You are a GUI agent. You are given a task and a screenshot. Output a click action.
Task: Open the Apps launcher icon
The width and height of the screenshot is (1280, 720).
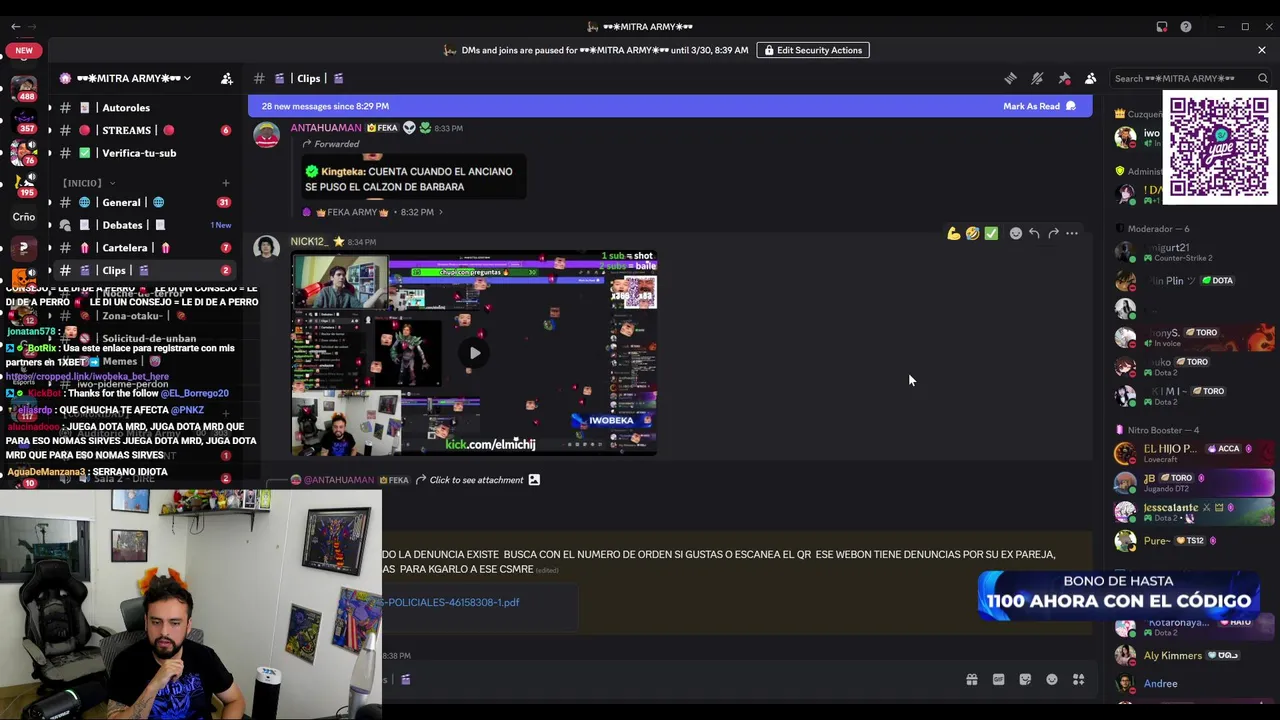click(1079, 680)
